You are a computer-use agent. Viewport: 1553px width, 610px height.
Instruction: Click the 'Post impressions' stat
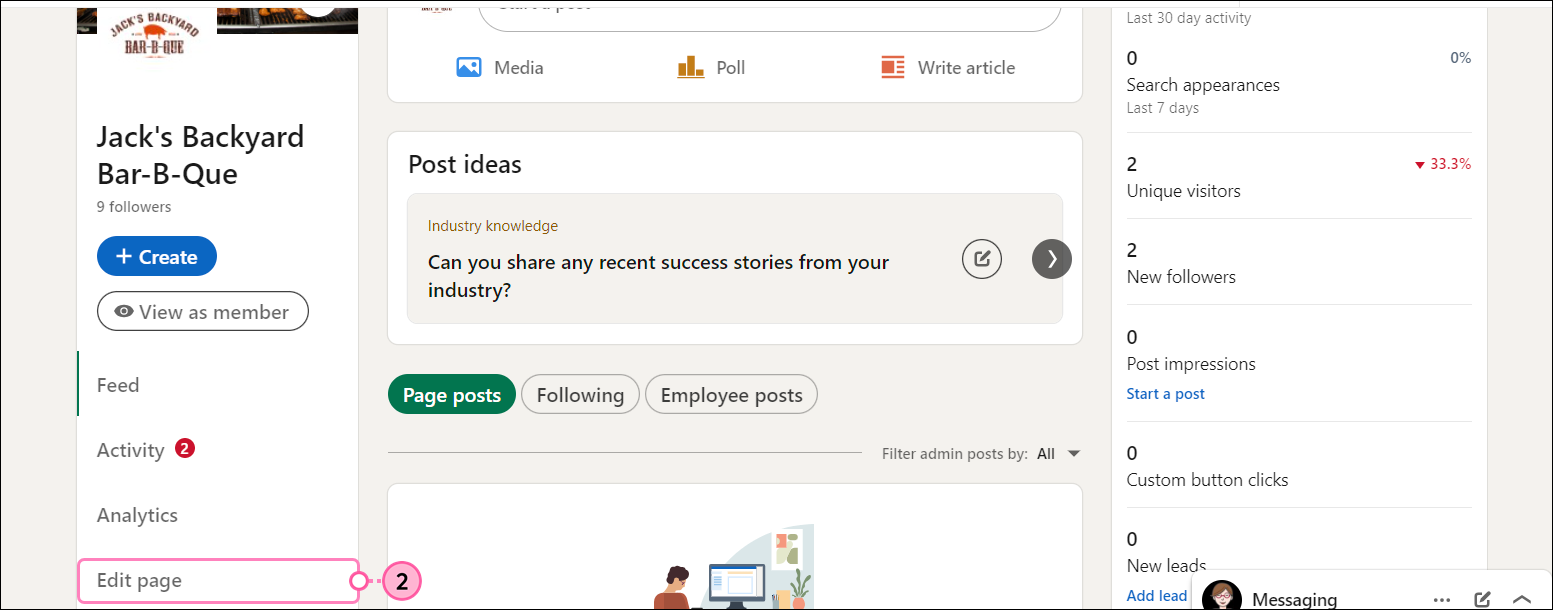[x=1191, y=363]
